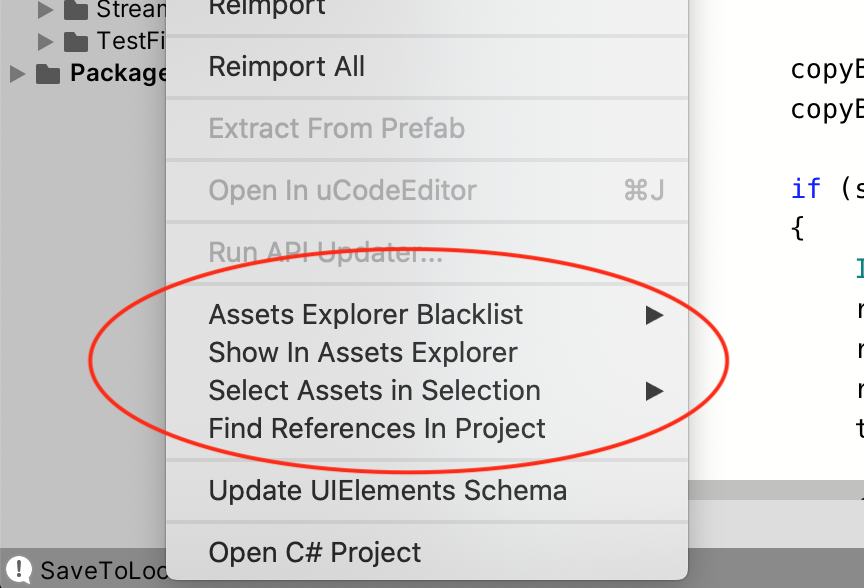Click the Reimport All menu entry

click(427, 67)
